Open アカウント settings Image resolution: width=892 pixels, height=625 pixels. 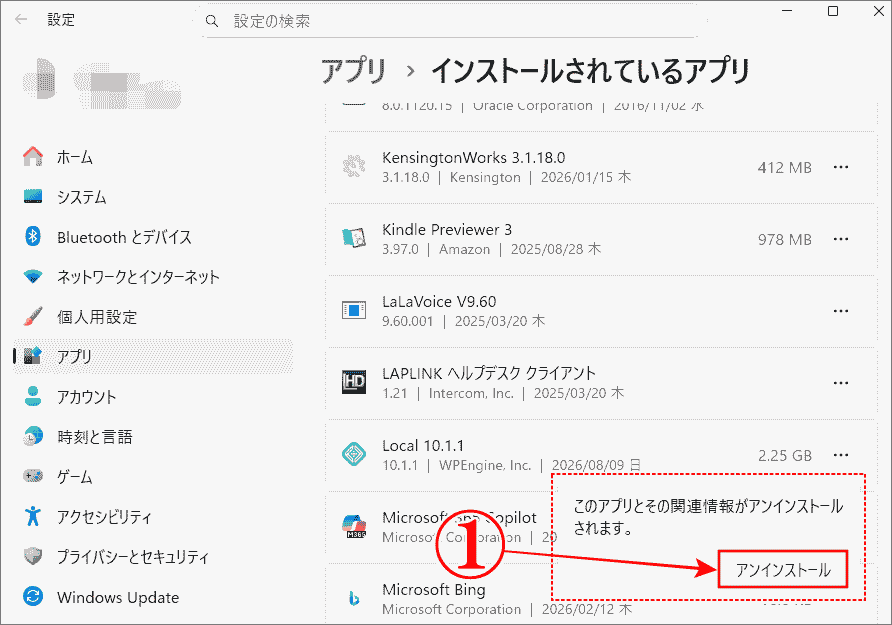pyautogui.click(x=152, y=397)
